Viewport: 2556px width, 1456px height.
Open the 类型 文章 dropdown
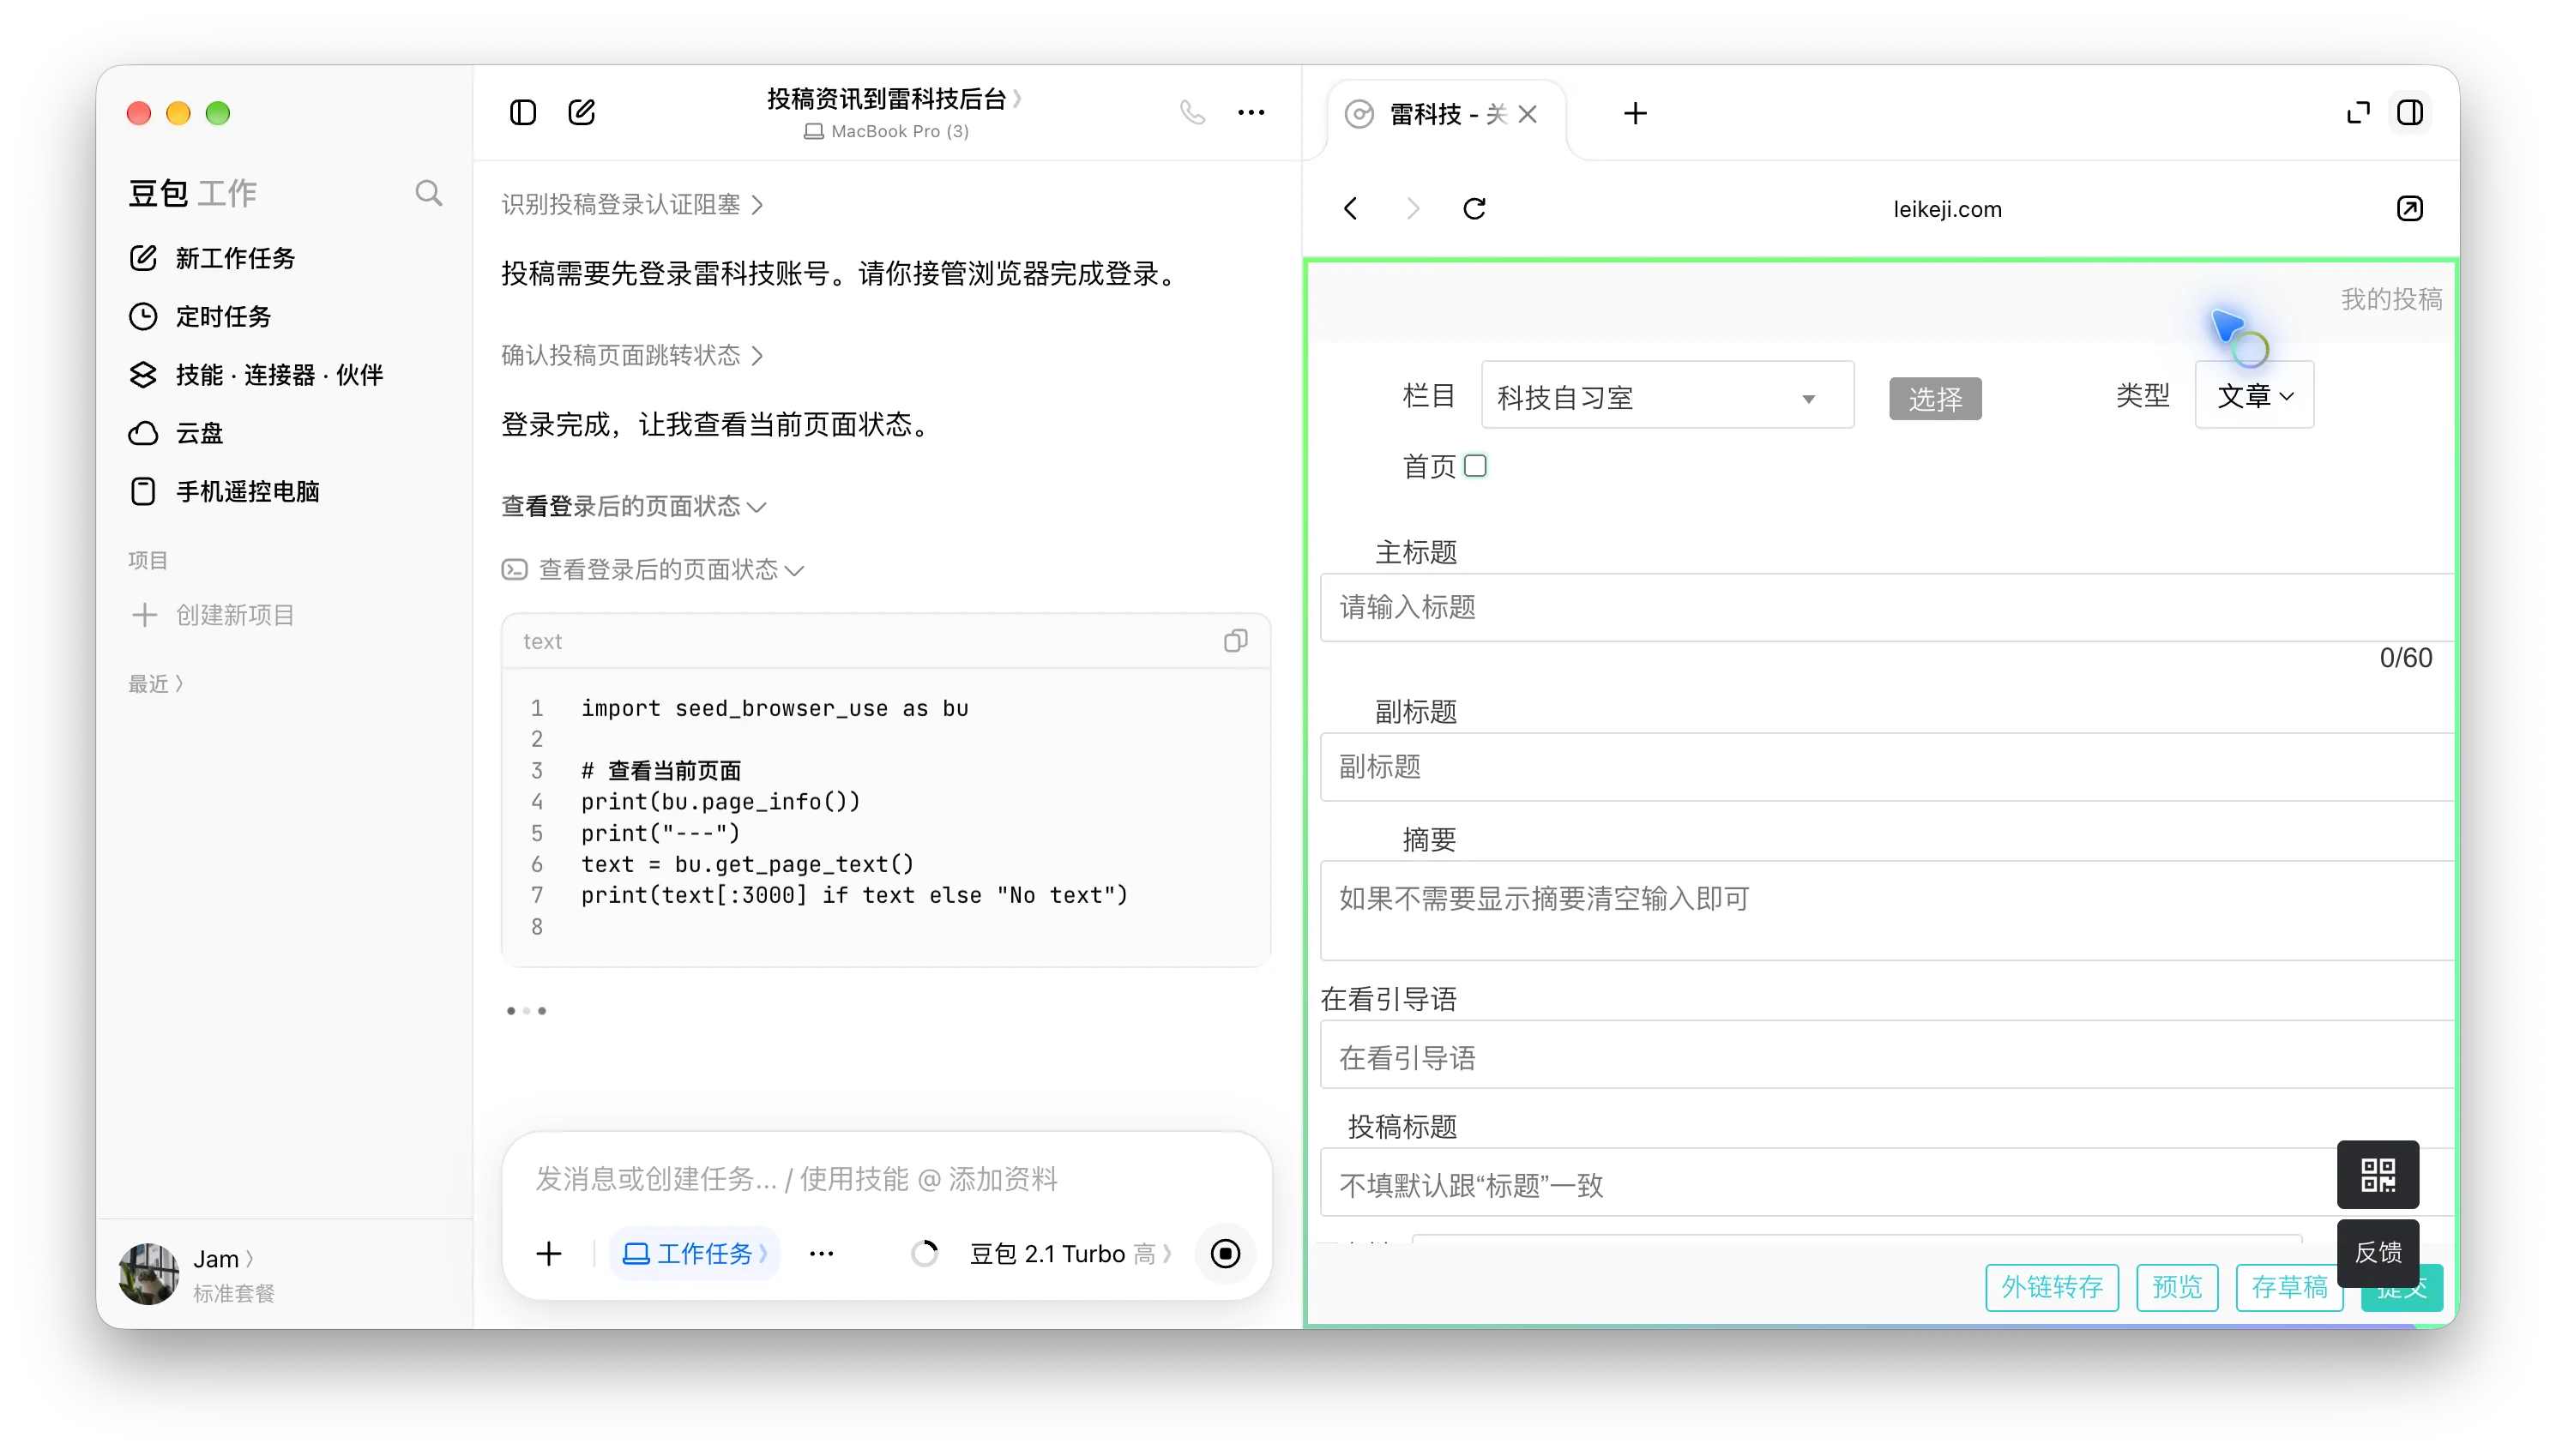[x=2253, y=396]
